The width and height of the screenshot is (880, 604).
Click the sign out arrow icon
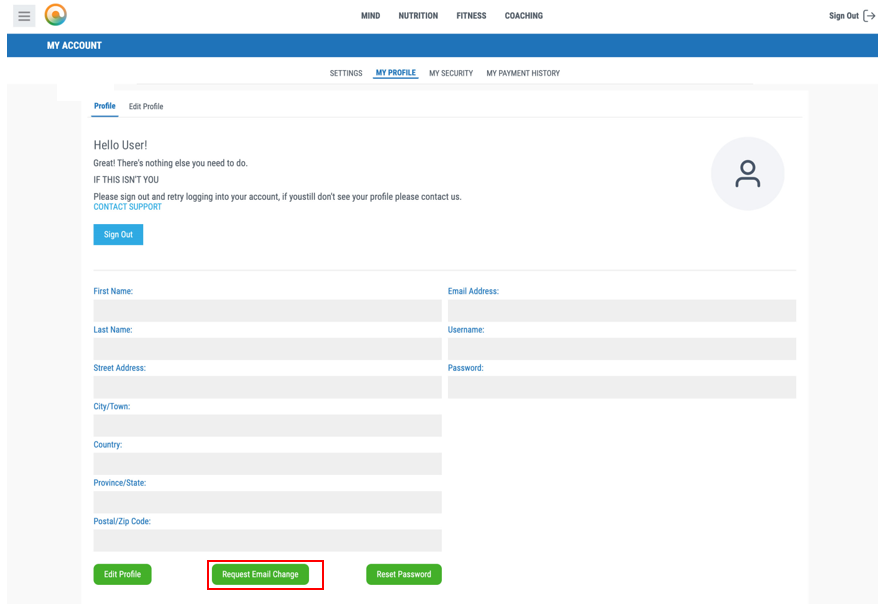tap(869, 16)
